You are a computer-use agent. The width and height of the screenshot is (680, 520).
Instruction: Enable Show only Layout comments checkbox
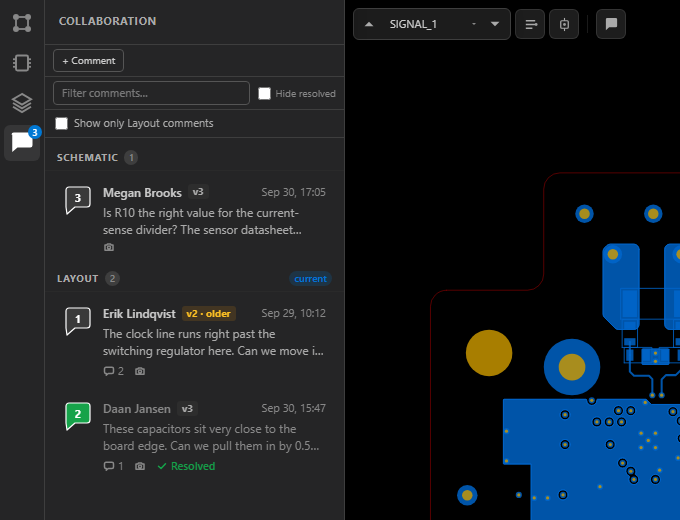click(x=62, y=123)
